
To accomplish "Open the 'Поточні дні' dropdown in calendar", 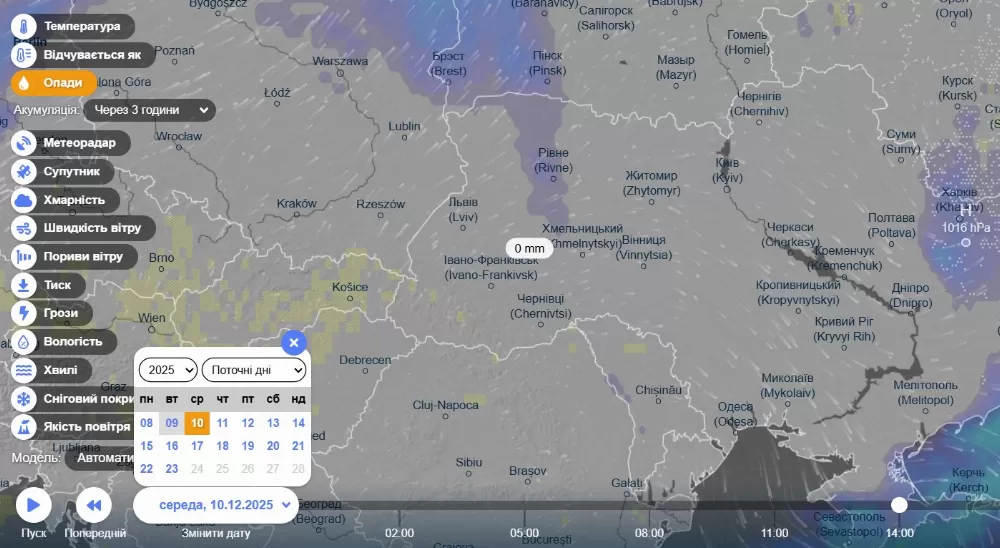I will click(x=254, y=370).
